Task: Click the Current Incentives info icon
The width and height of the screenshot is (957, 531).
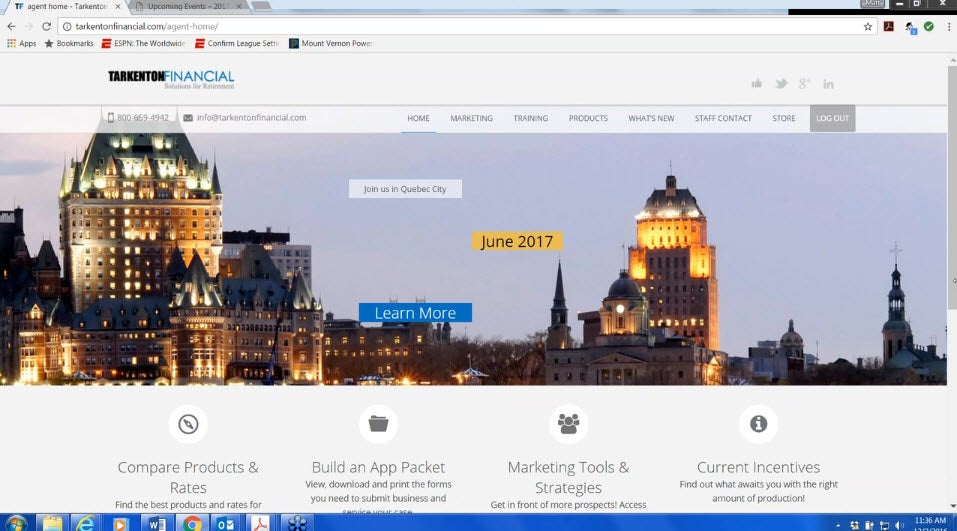Action: [759, 424]
